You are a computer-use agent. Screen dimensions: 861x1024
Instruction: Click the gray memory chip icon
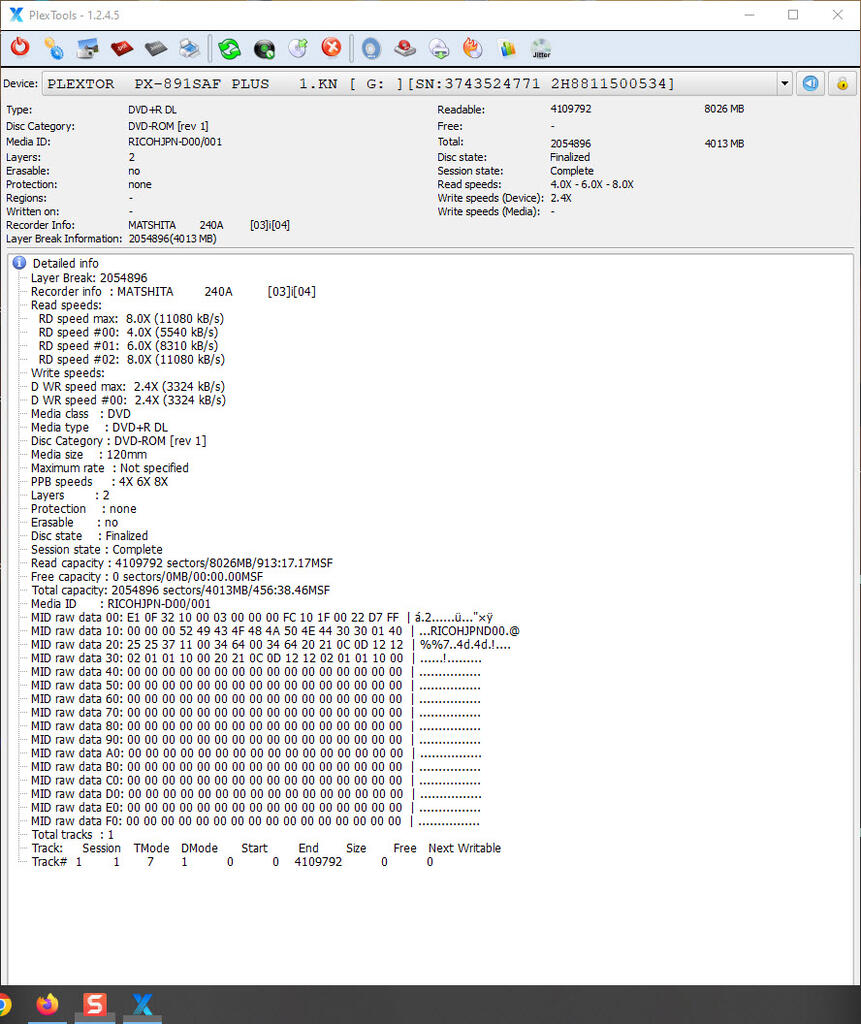(155, 48)
